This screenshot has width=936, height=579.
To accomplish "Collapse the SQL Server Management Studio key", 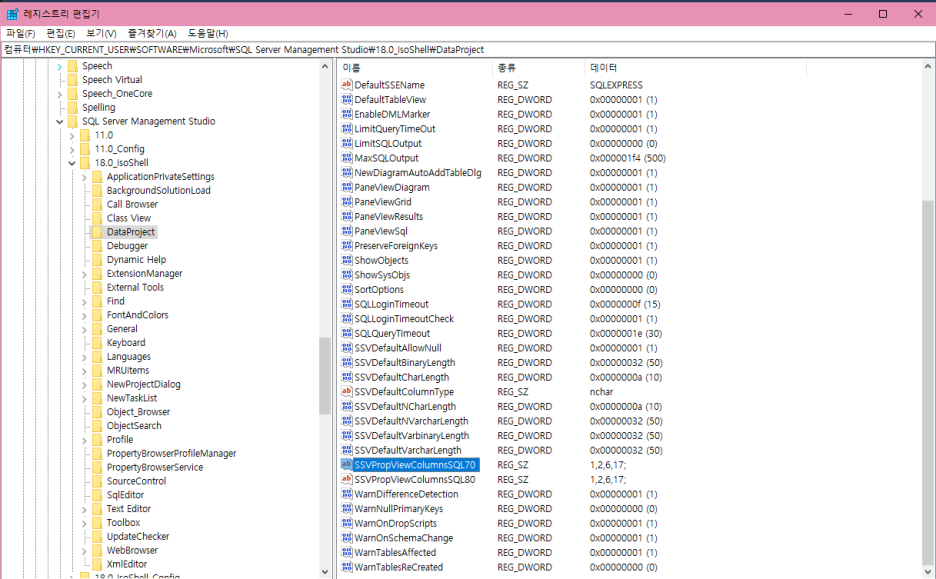I will (60, 122).
